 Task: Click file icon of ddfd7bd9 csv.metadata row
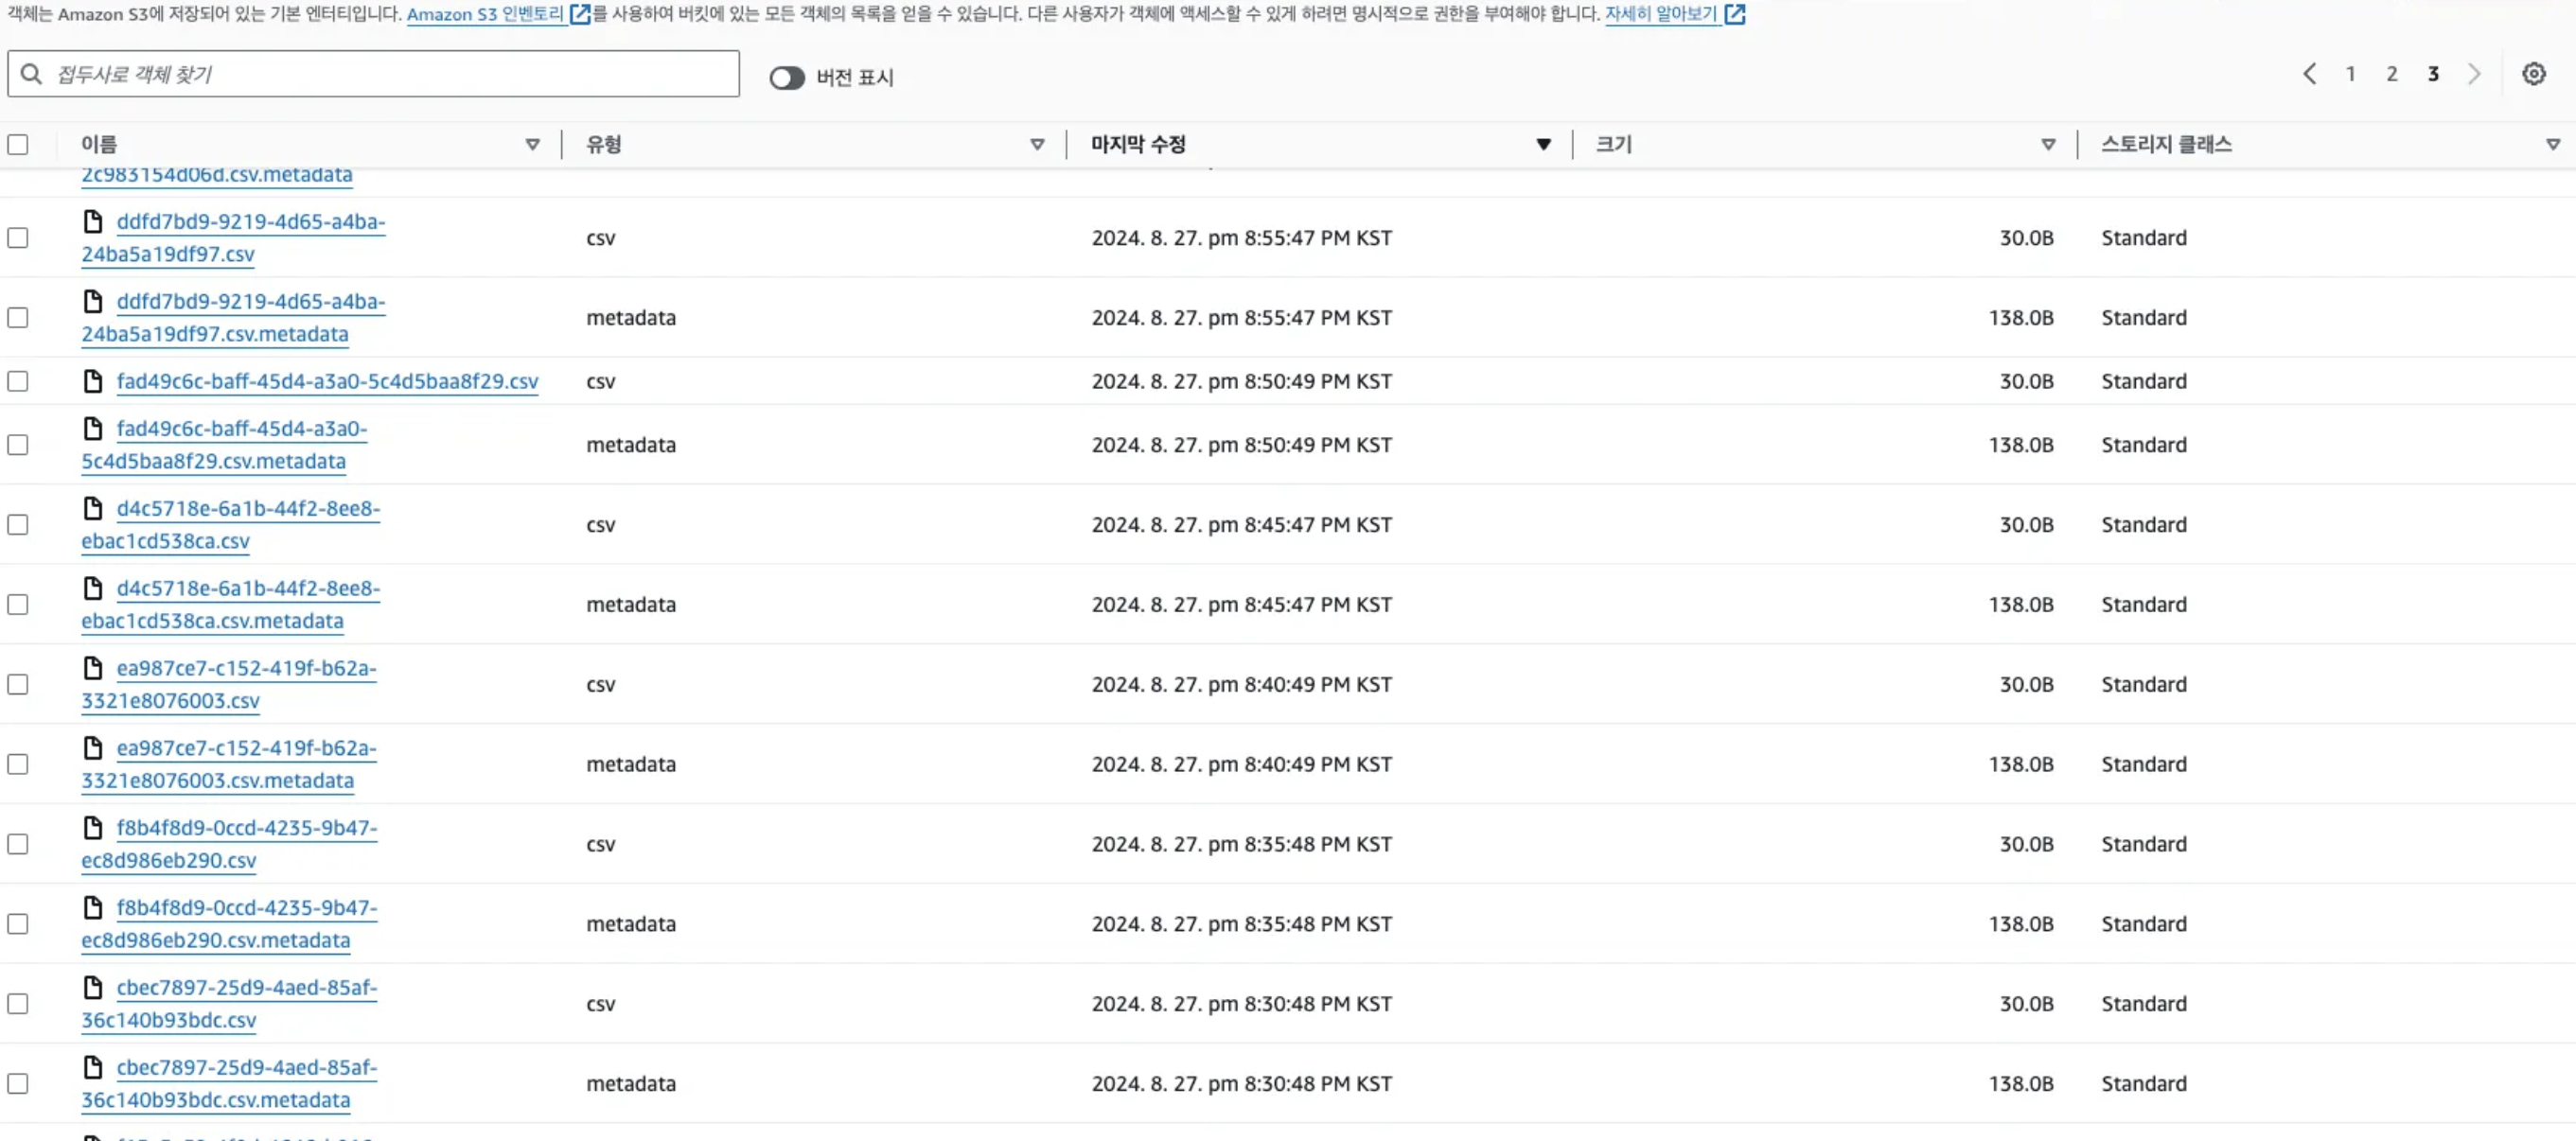point(93,301)
